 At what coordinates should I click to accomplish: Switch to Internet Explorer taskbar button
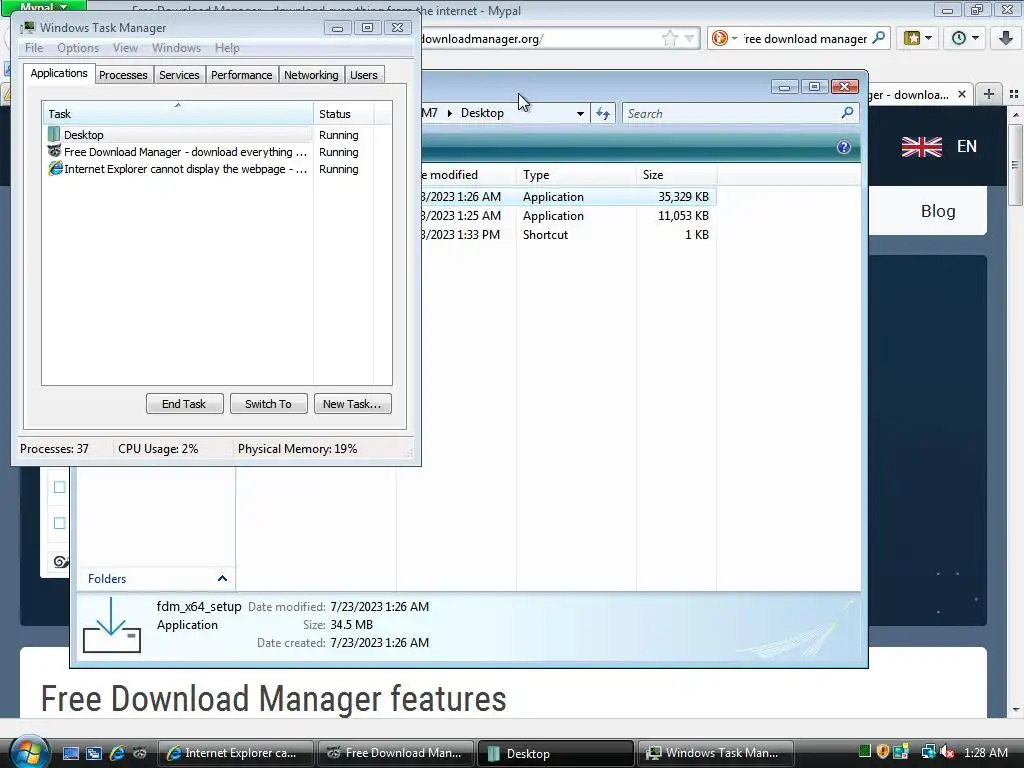click(235, 753)
